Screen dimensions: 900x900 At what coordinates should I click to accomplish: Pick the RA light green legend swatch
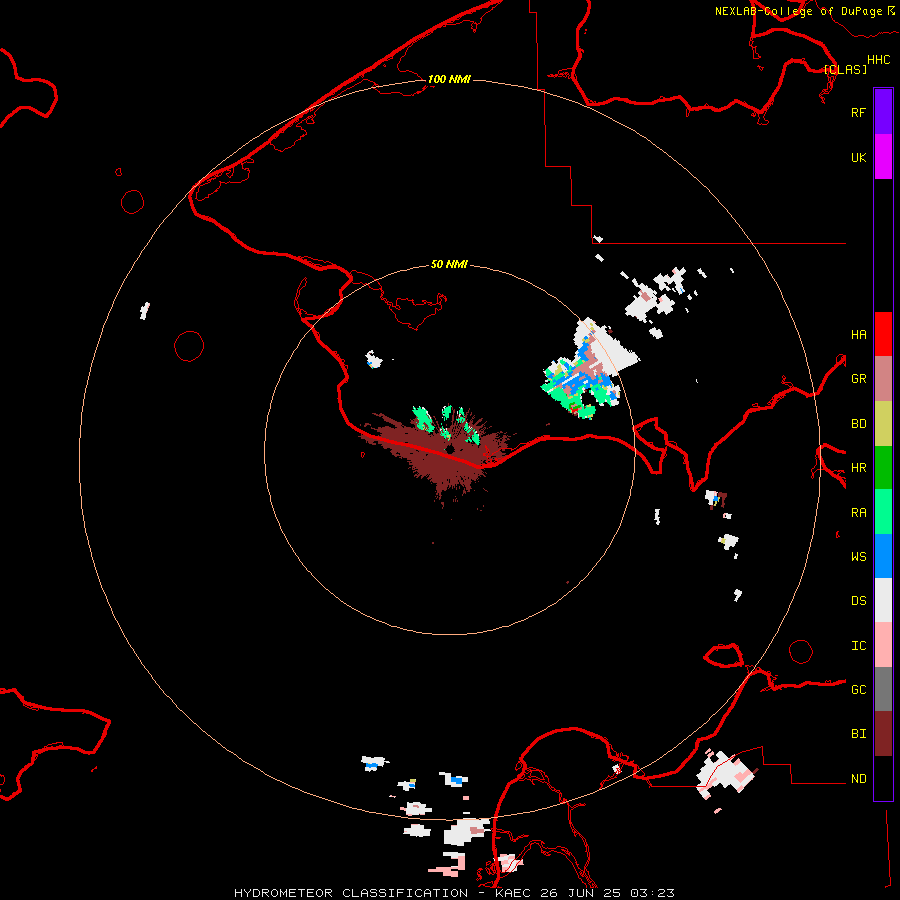(883, 512)
